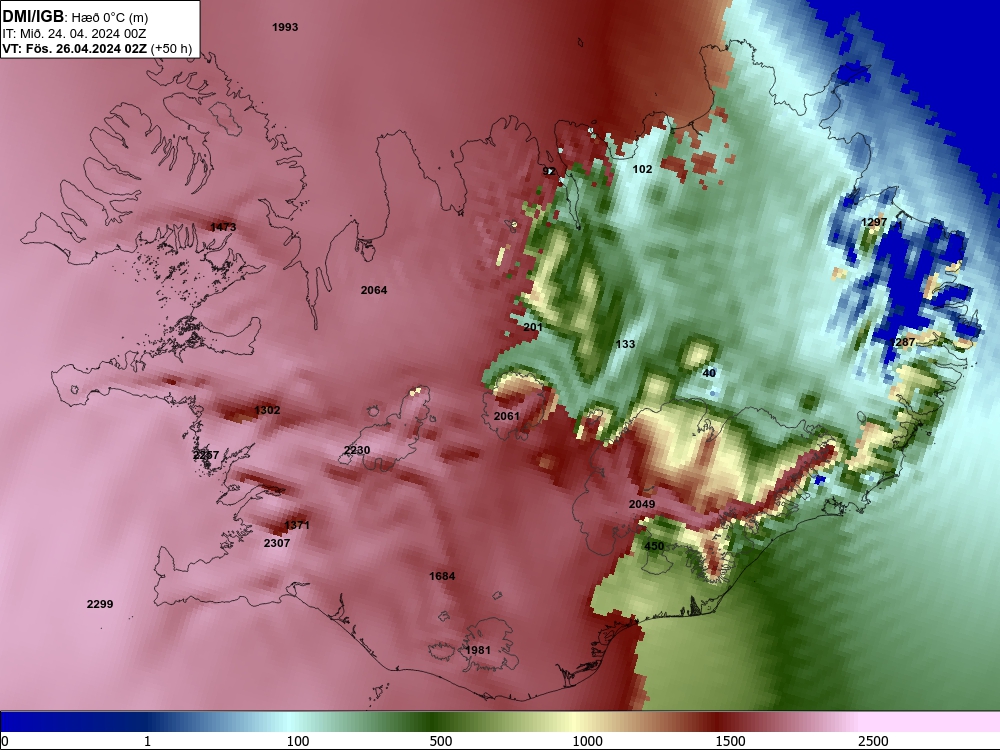Select the map value 1473
This screenshot has height=750, width=1000.
[223, 227]
